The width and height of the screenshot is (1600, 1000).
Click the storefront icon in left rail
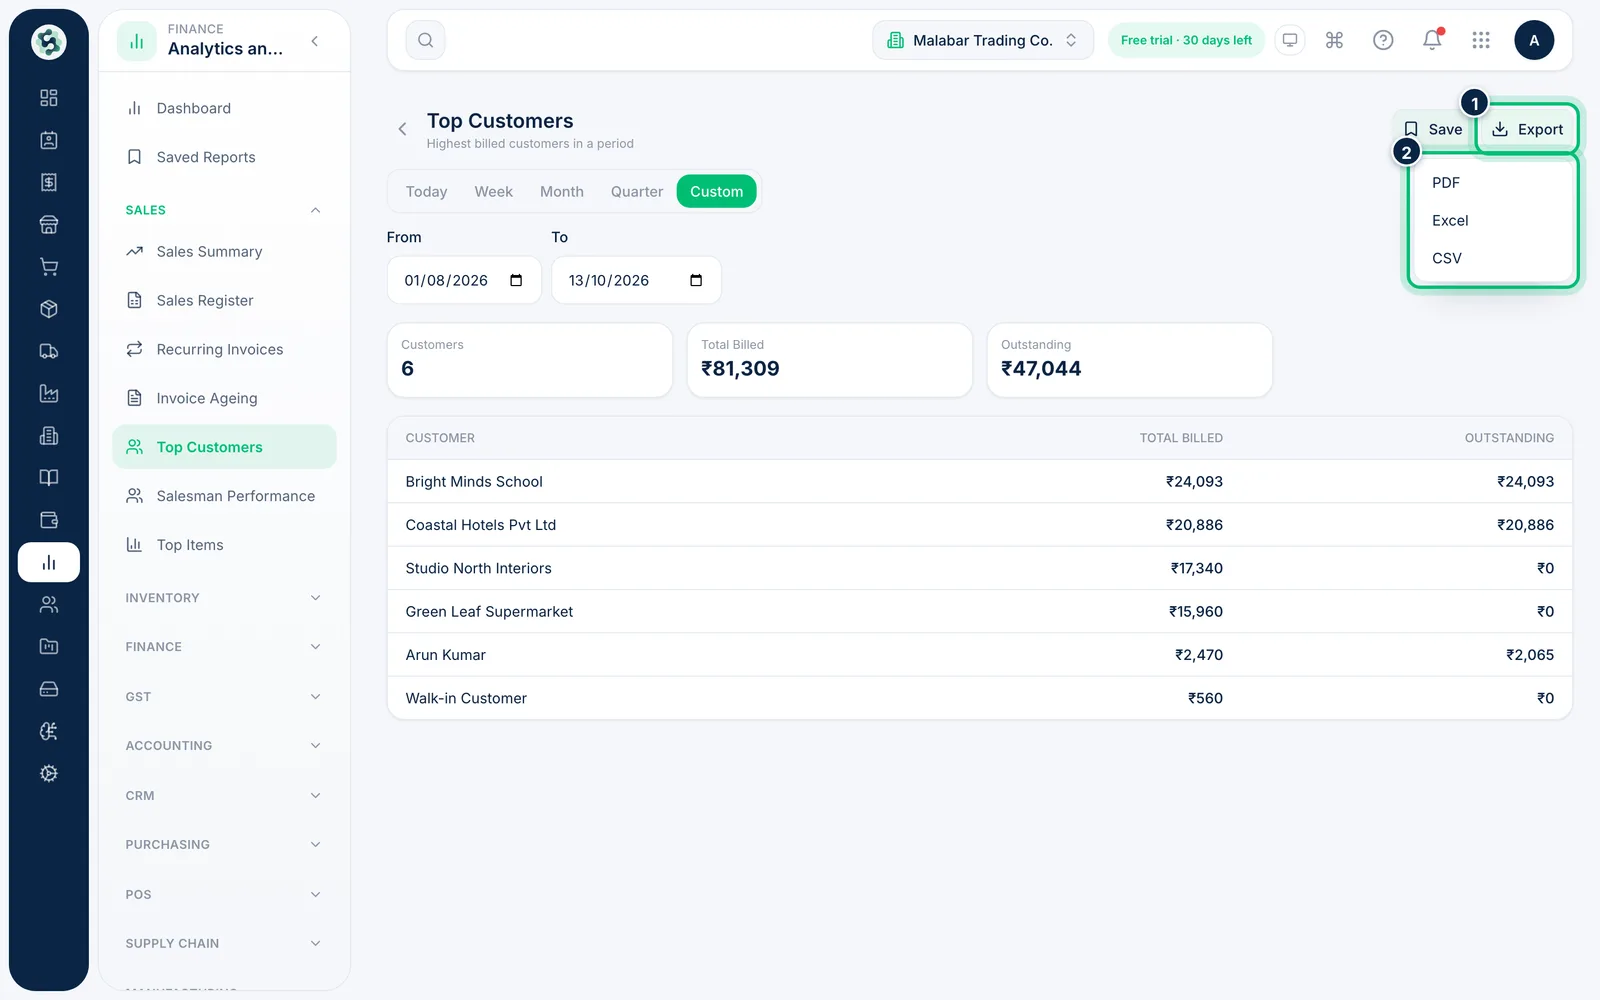[x=48, y=224]
